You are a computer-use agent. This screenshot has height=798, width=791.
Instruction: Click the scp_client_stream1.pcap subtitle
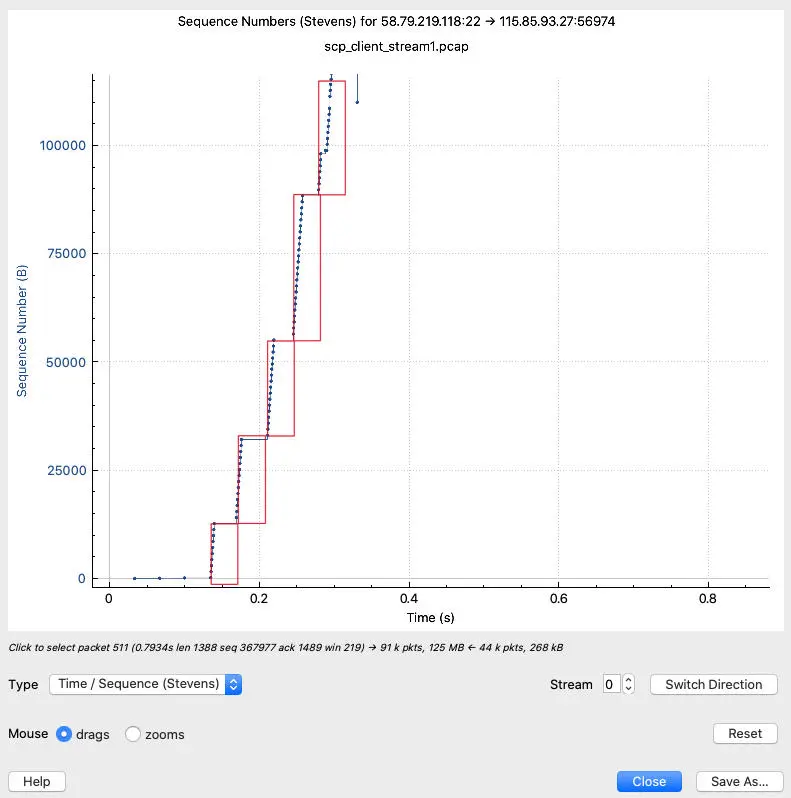click(x=396, y=46)
